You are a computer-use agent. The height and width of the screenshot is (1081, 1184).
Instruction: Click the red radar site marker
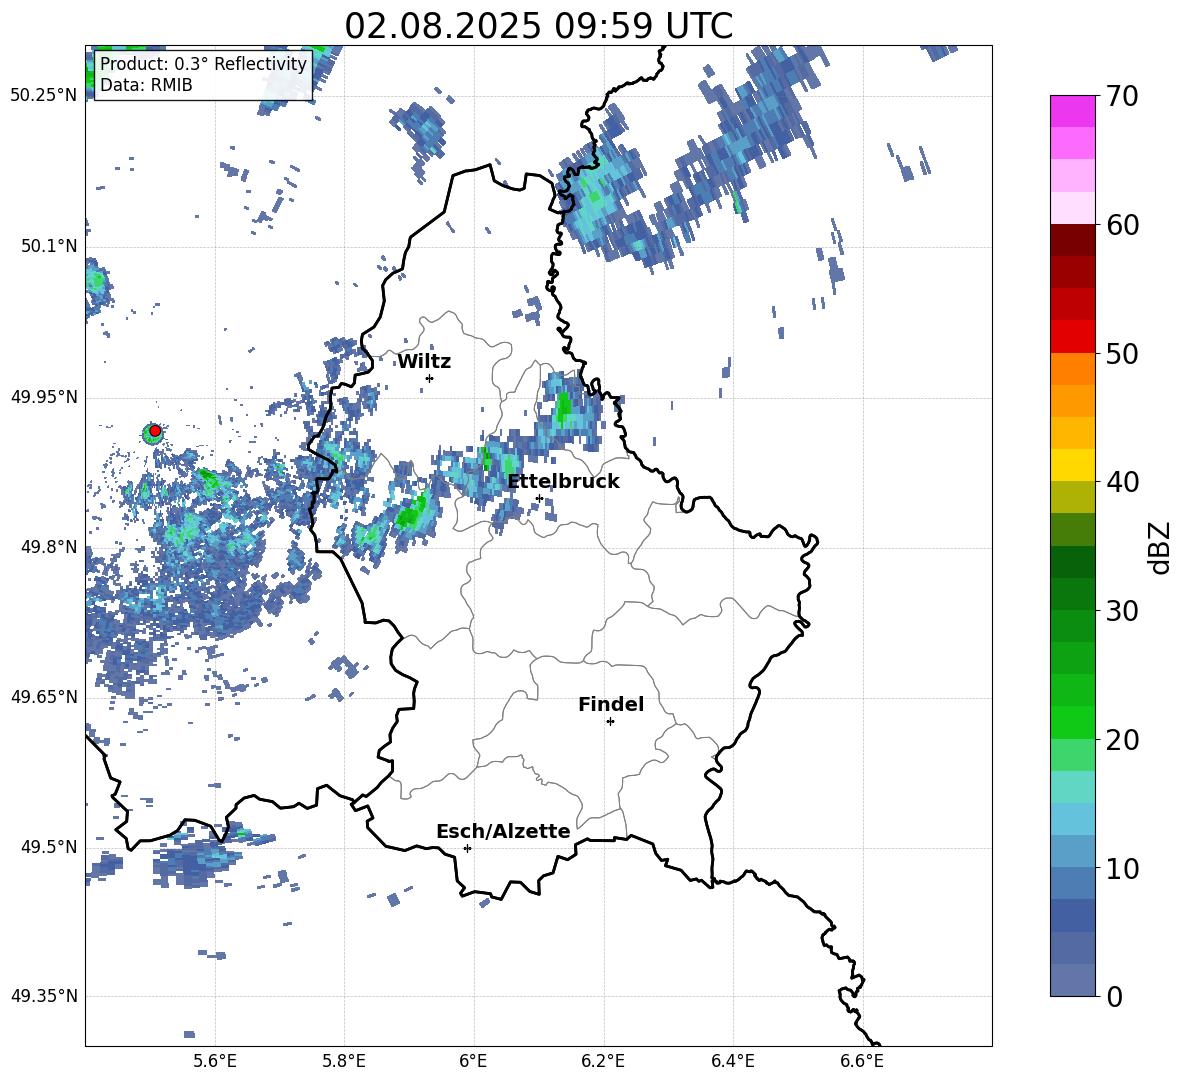click(155, 431)
